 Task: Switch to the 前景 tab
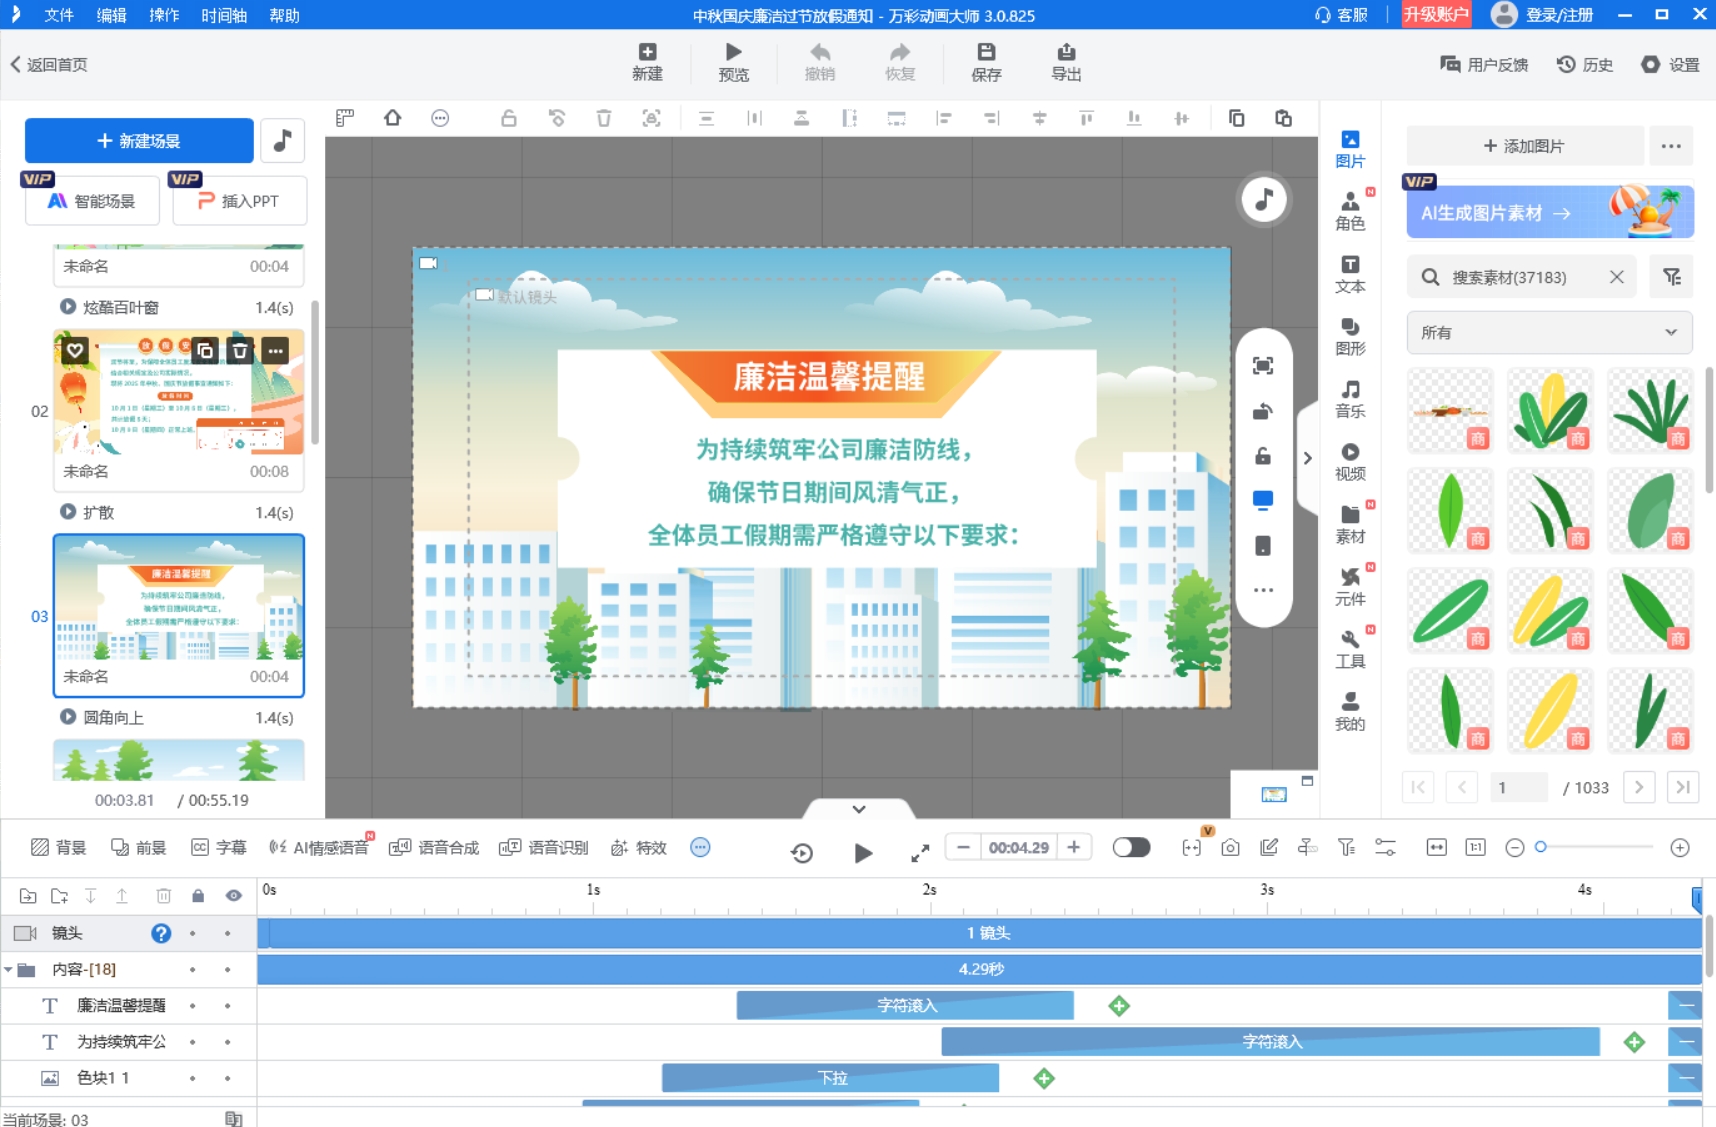[x=140, y=847]
